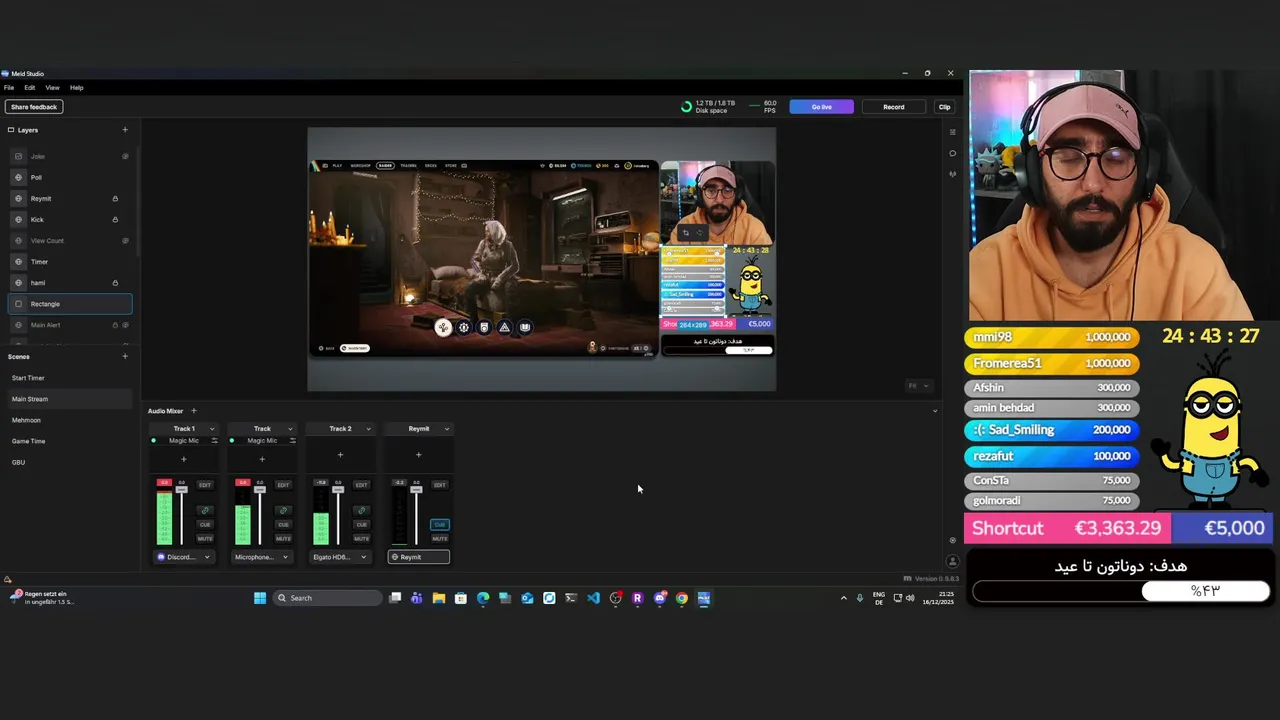Open Google Chrome from the taskbar
Viewport: 1280px width, 720px height.
click(x=682, y=598)
